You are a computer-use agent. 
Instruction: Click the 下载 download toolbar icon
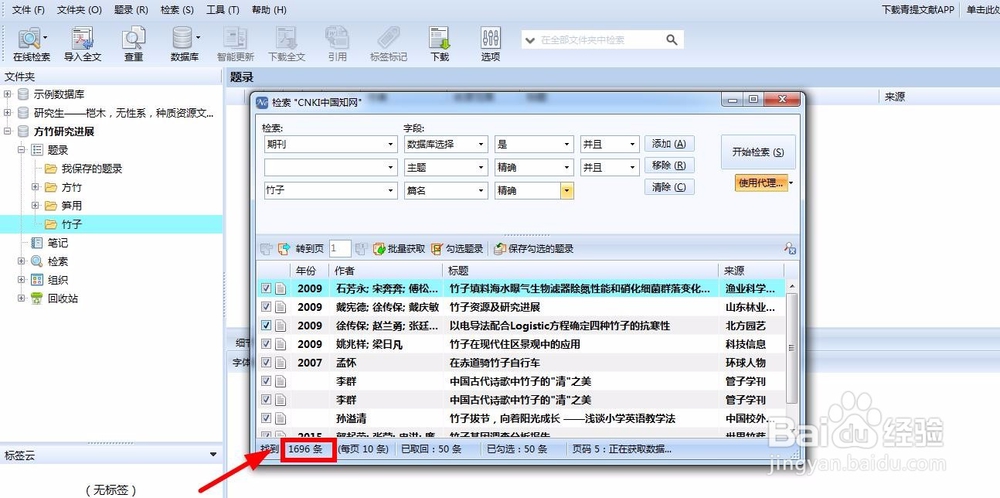439,44
